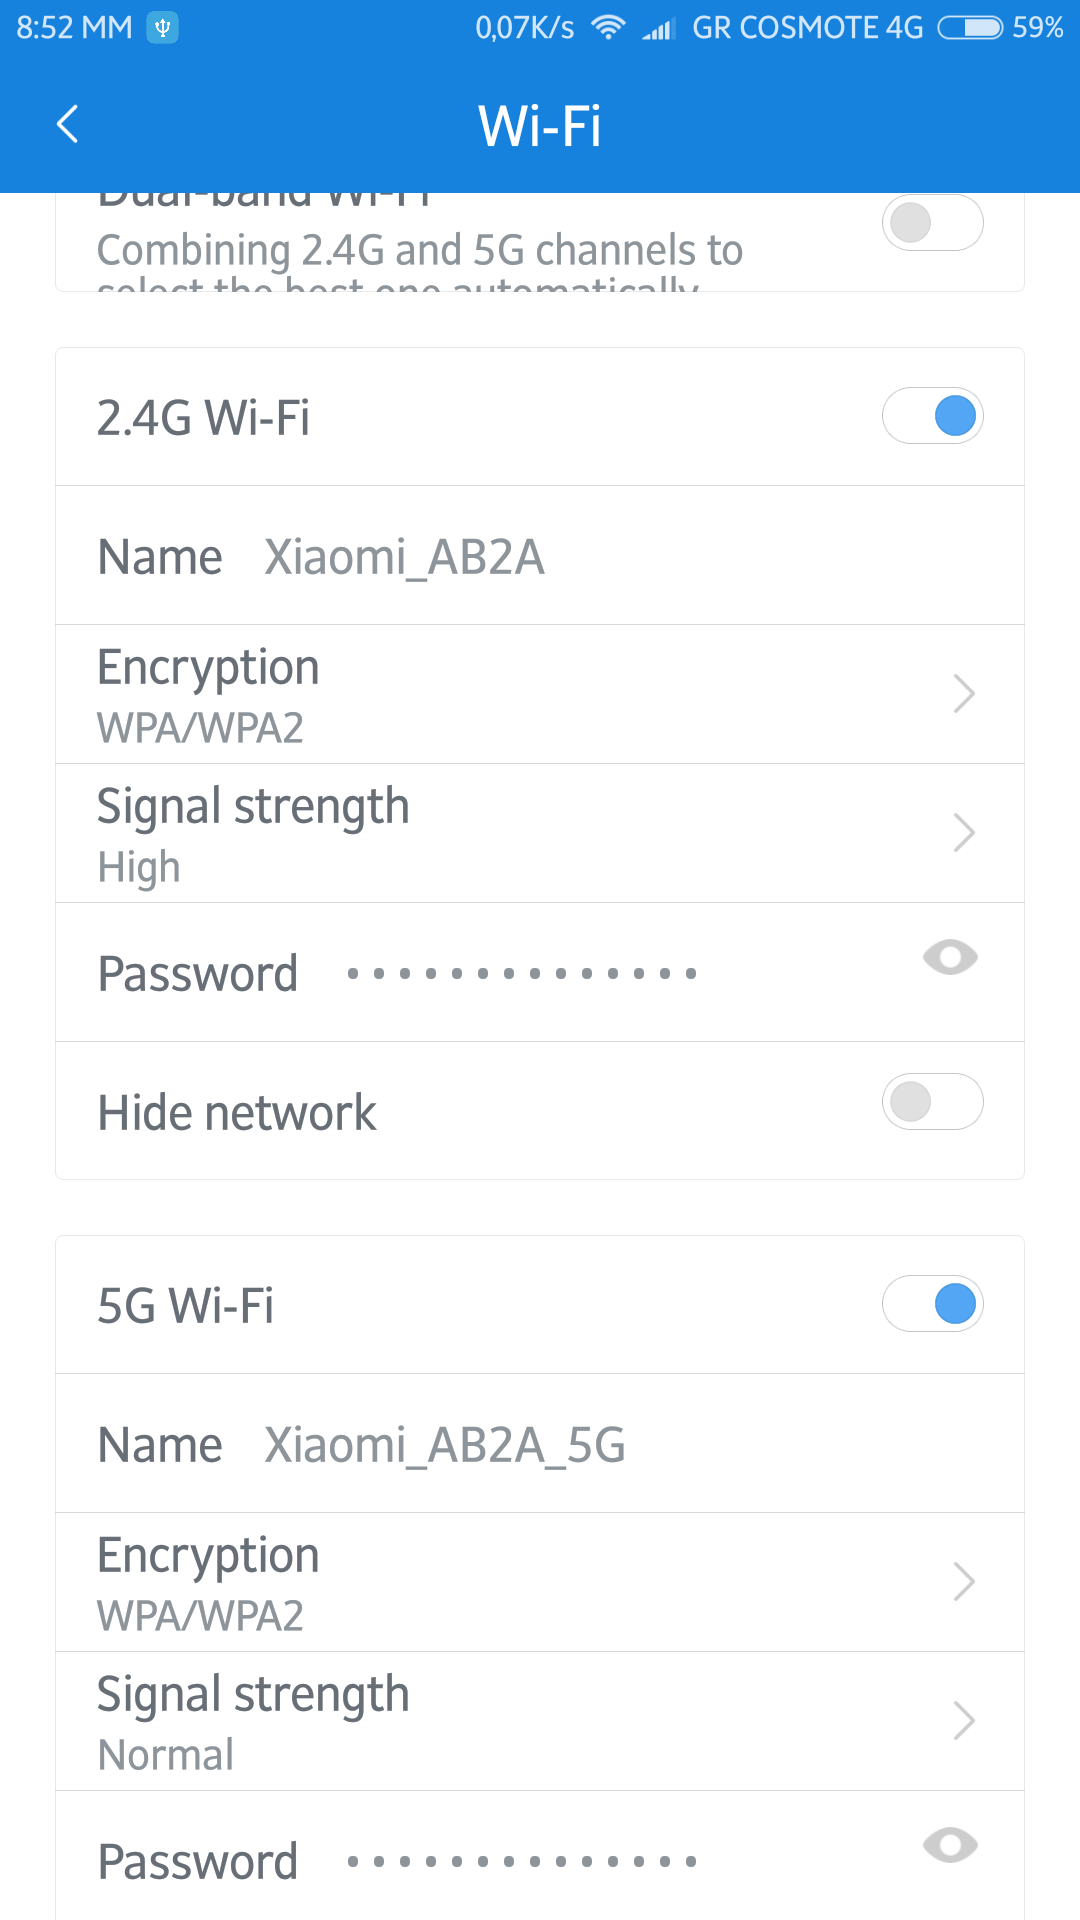Open 5G Encryption options chevron
The width and height of the screenshot is (1080, 1920).
963,1582
